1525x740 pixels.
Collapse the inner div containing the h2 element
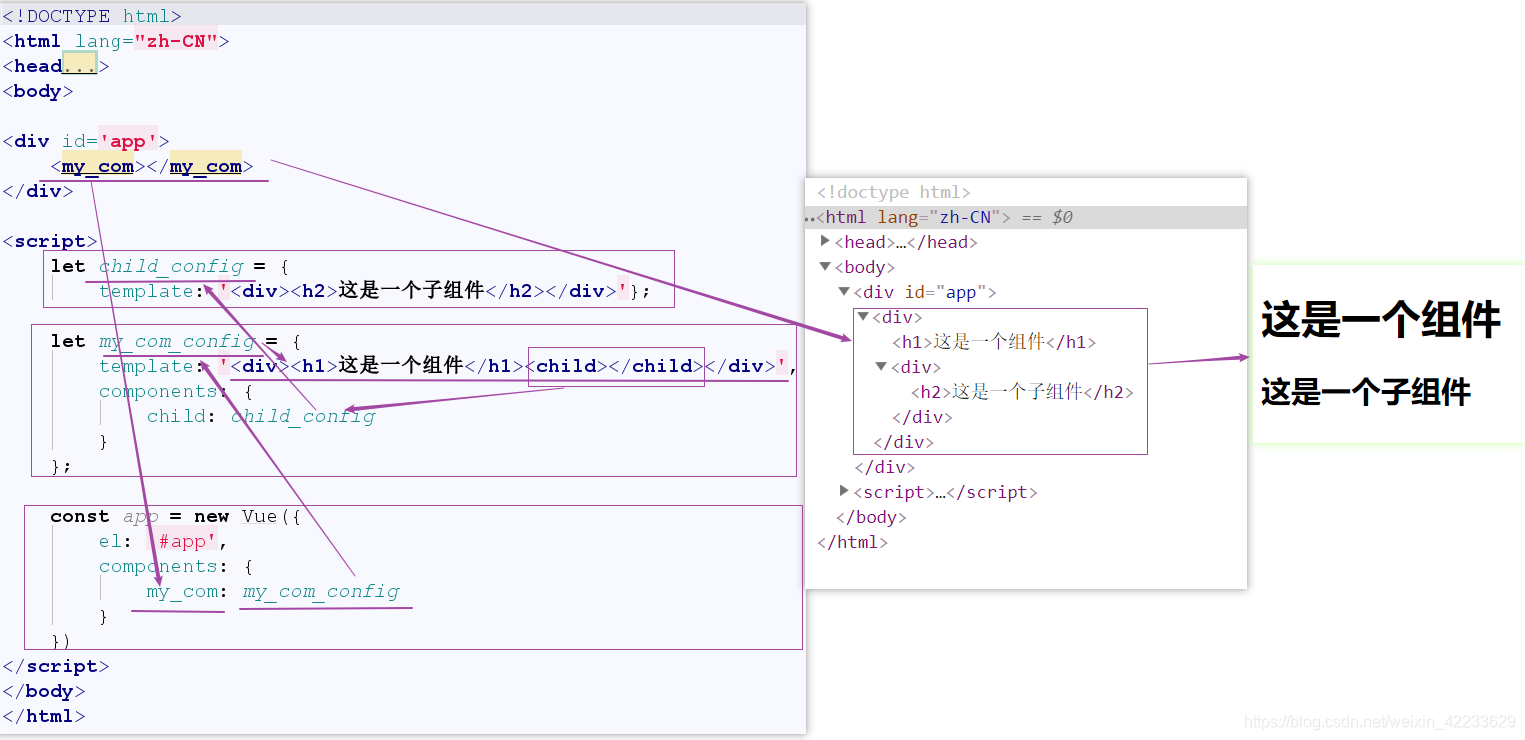point(881,367)
